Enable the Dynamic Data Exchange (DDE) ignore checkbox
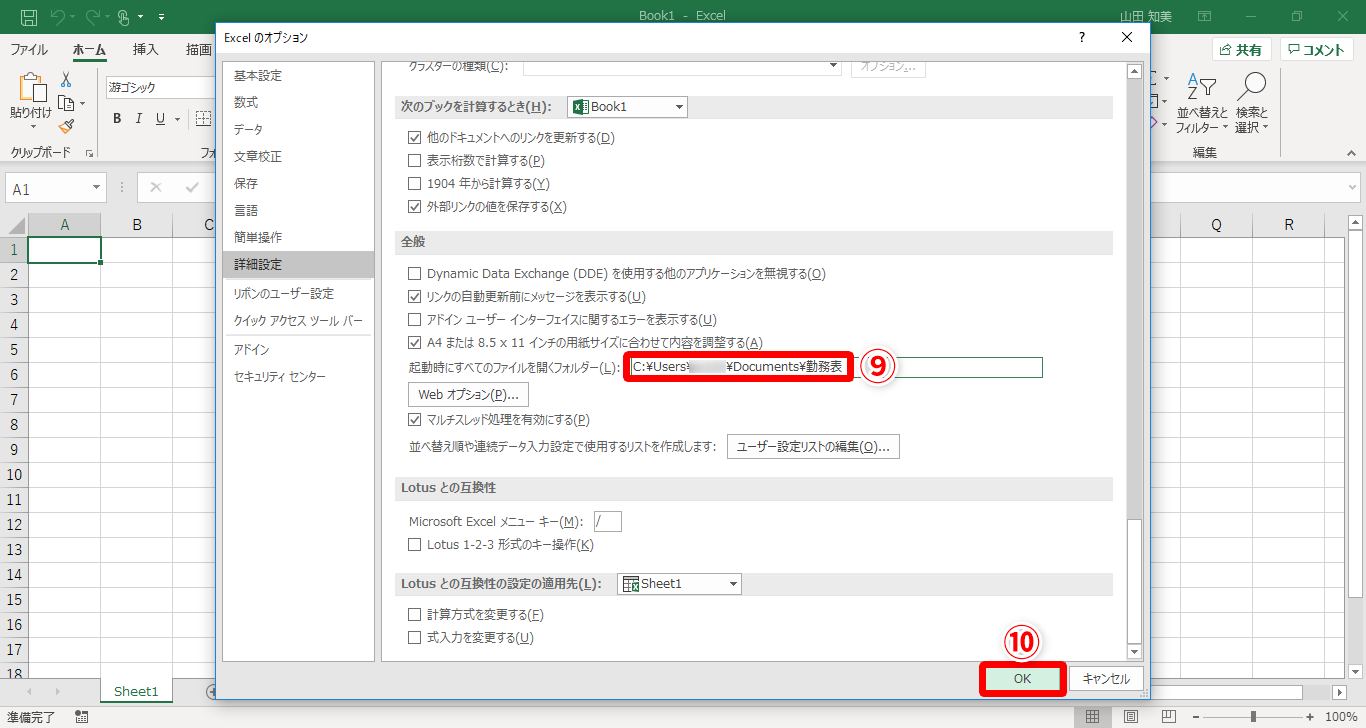The height and width of the screenshot is (728, 1366). [415, 273]
